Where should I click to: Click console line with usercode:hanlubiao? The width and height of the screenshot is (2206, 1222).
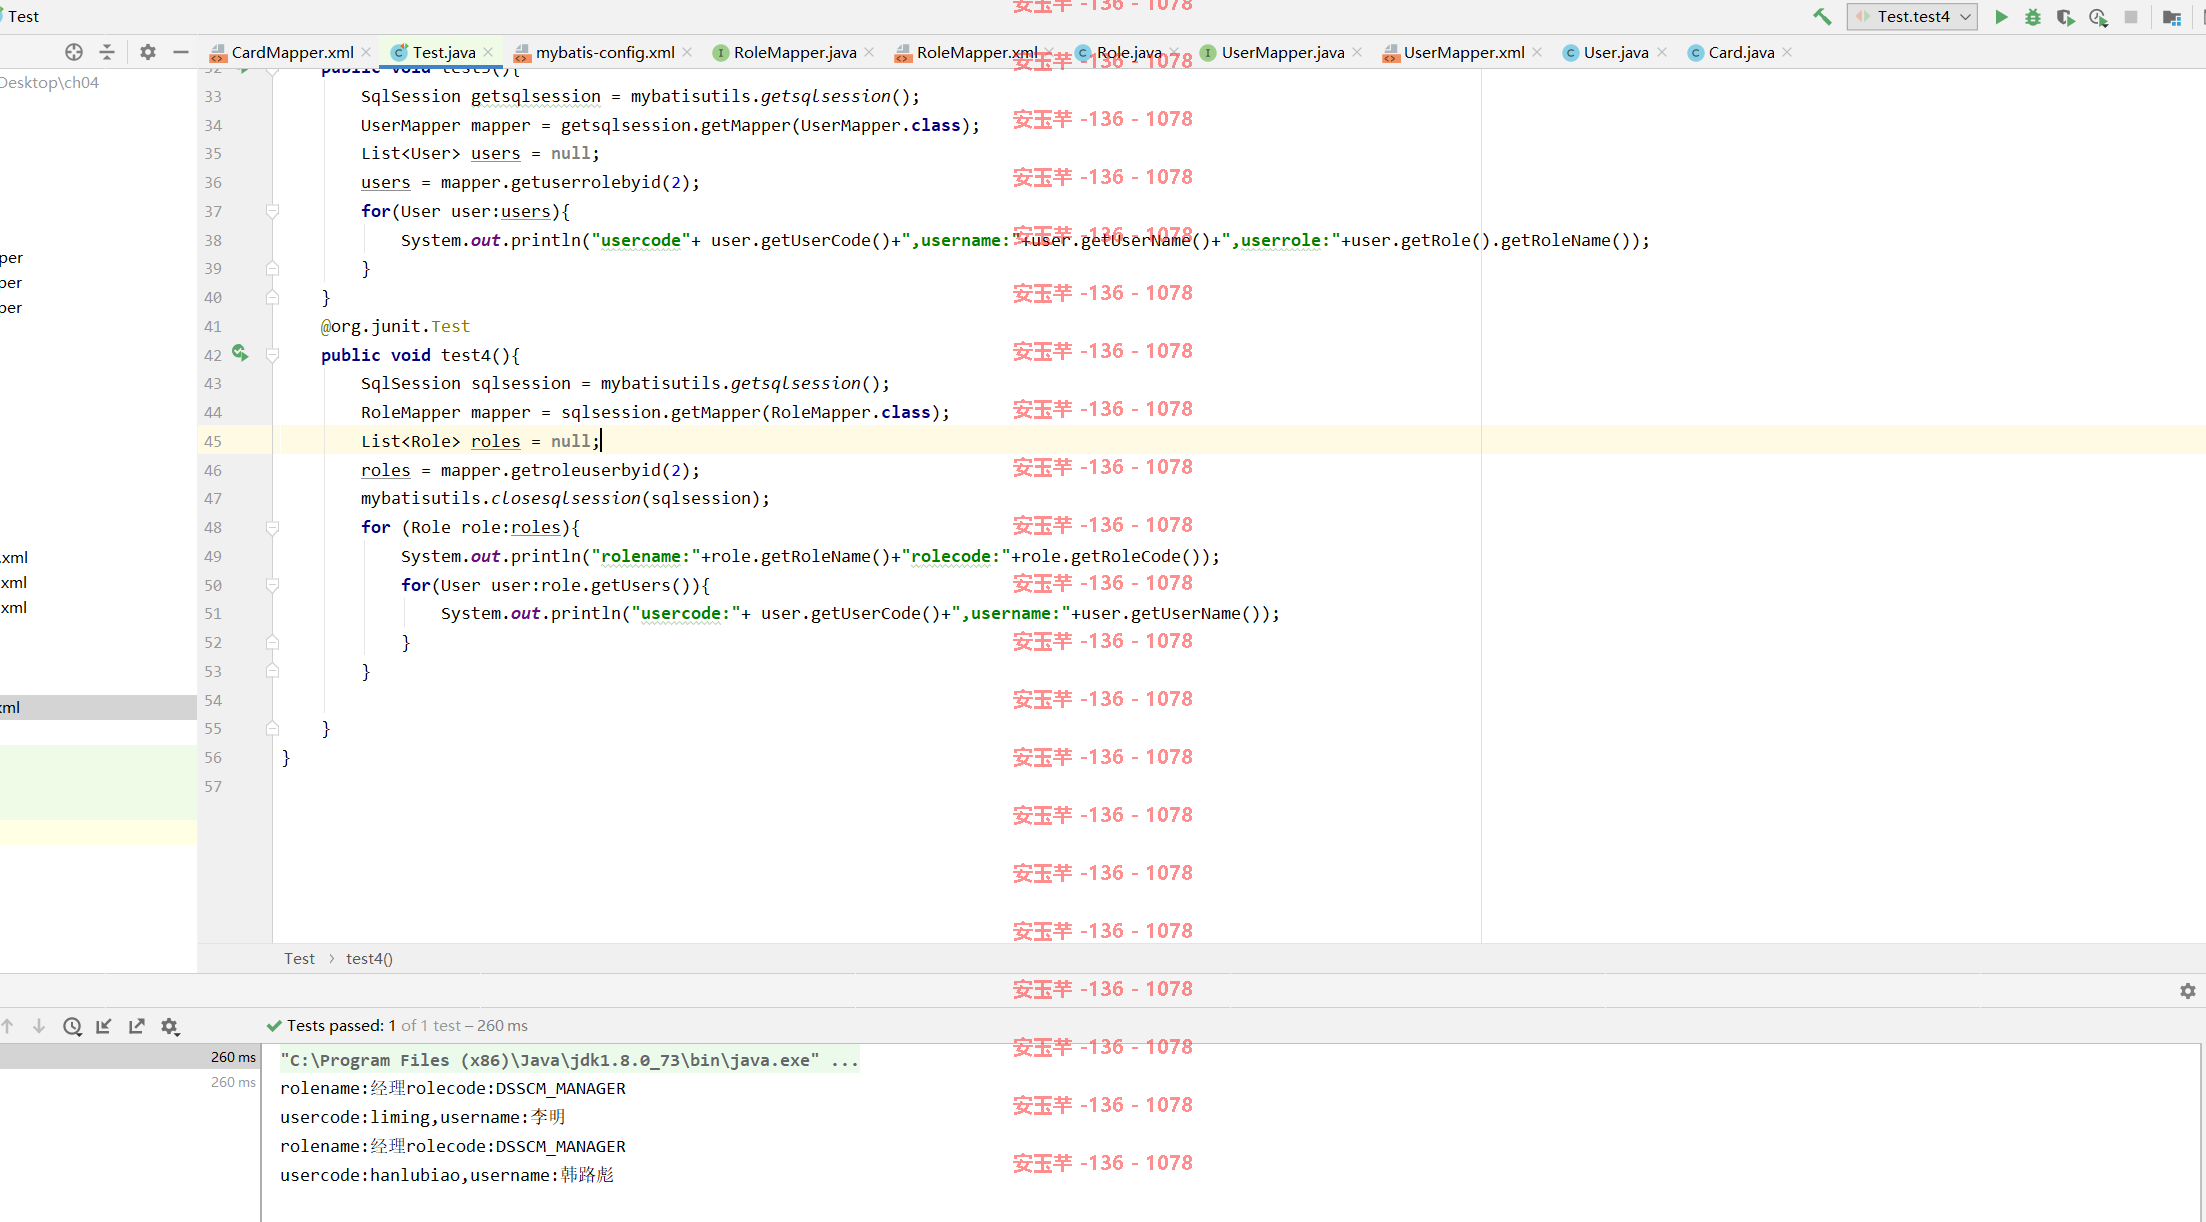447,1175
